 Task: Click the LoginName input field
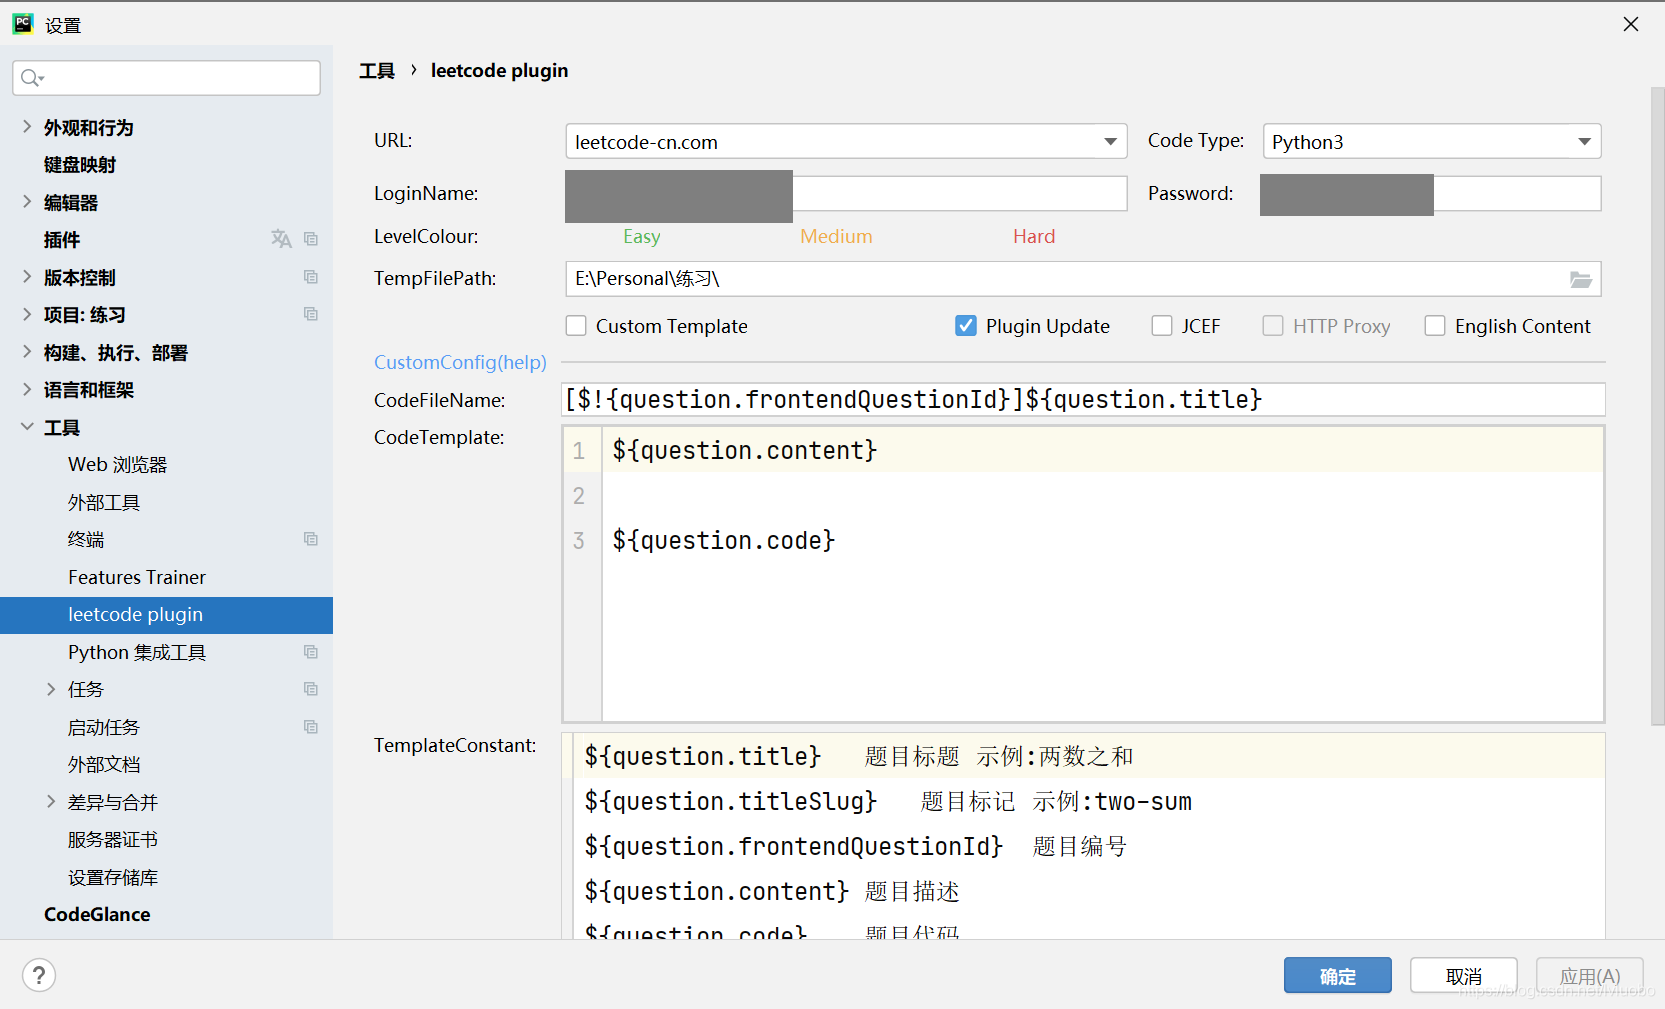[x=846, y=194]
